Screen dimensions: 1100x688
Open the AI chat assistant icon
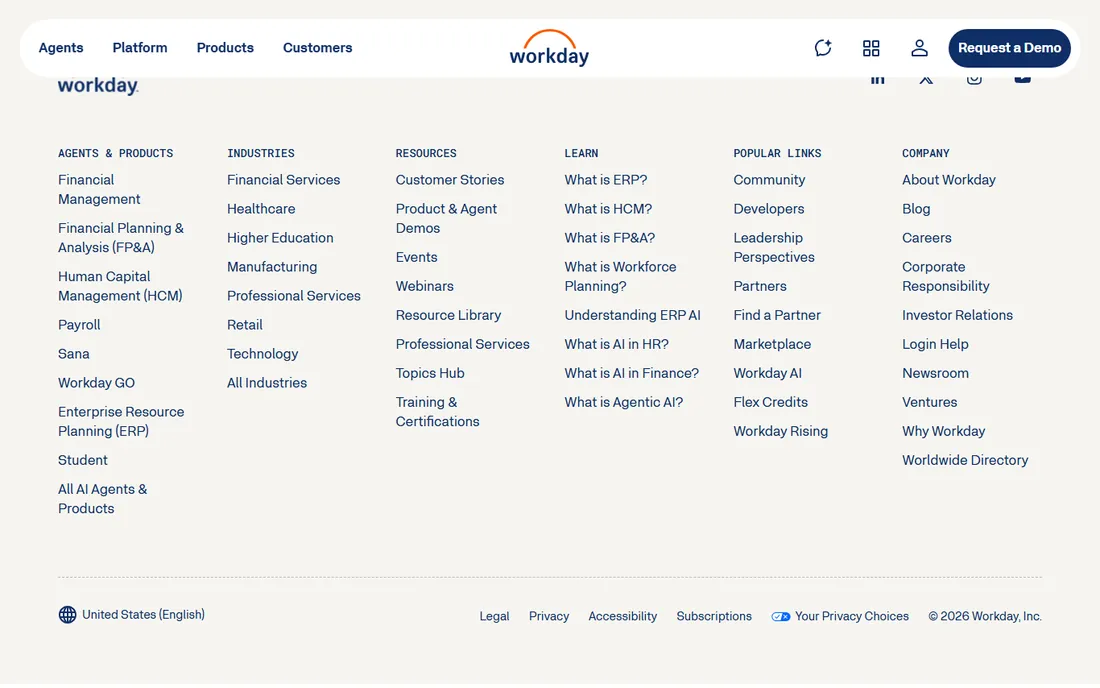click(x=823, y=48)
